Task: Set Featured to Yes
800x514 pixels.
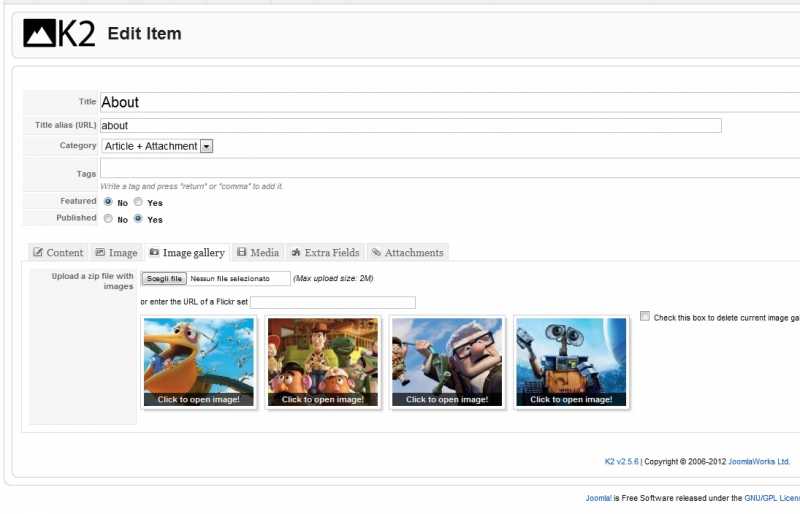Action: coord(138,202)
